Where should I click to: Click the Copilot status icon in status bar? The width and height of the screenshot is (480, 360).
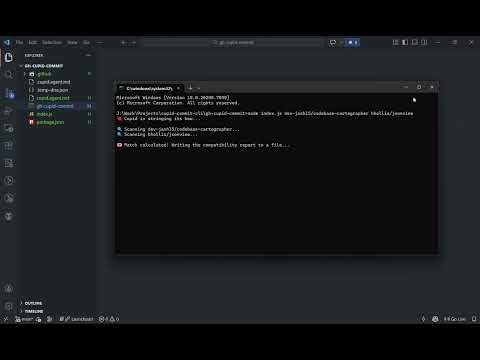click(x=435, y=319)
